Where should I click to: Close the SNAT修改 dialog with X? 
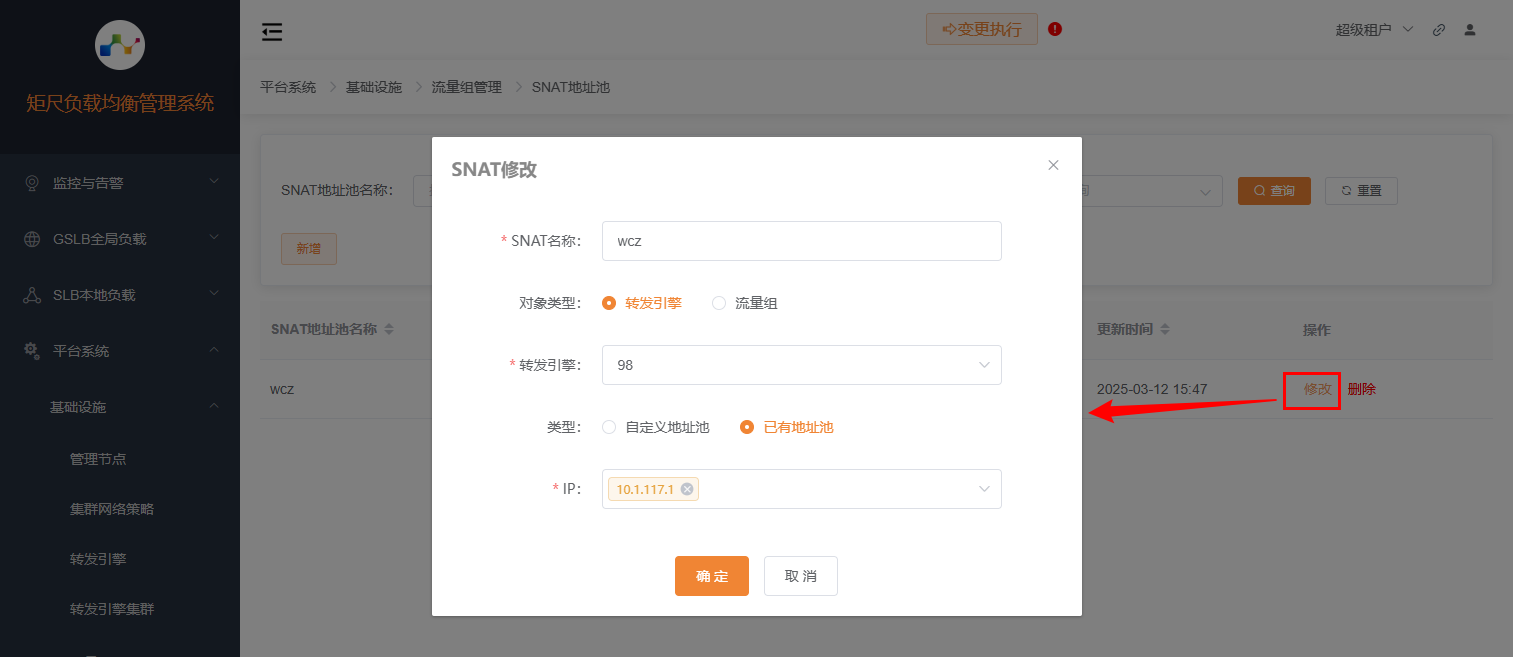coord(1053,165)
